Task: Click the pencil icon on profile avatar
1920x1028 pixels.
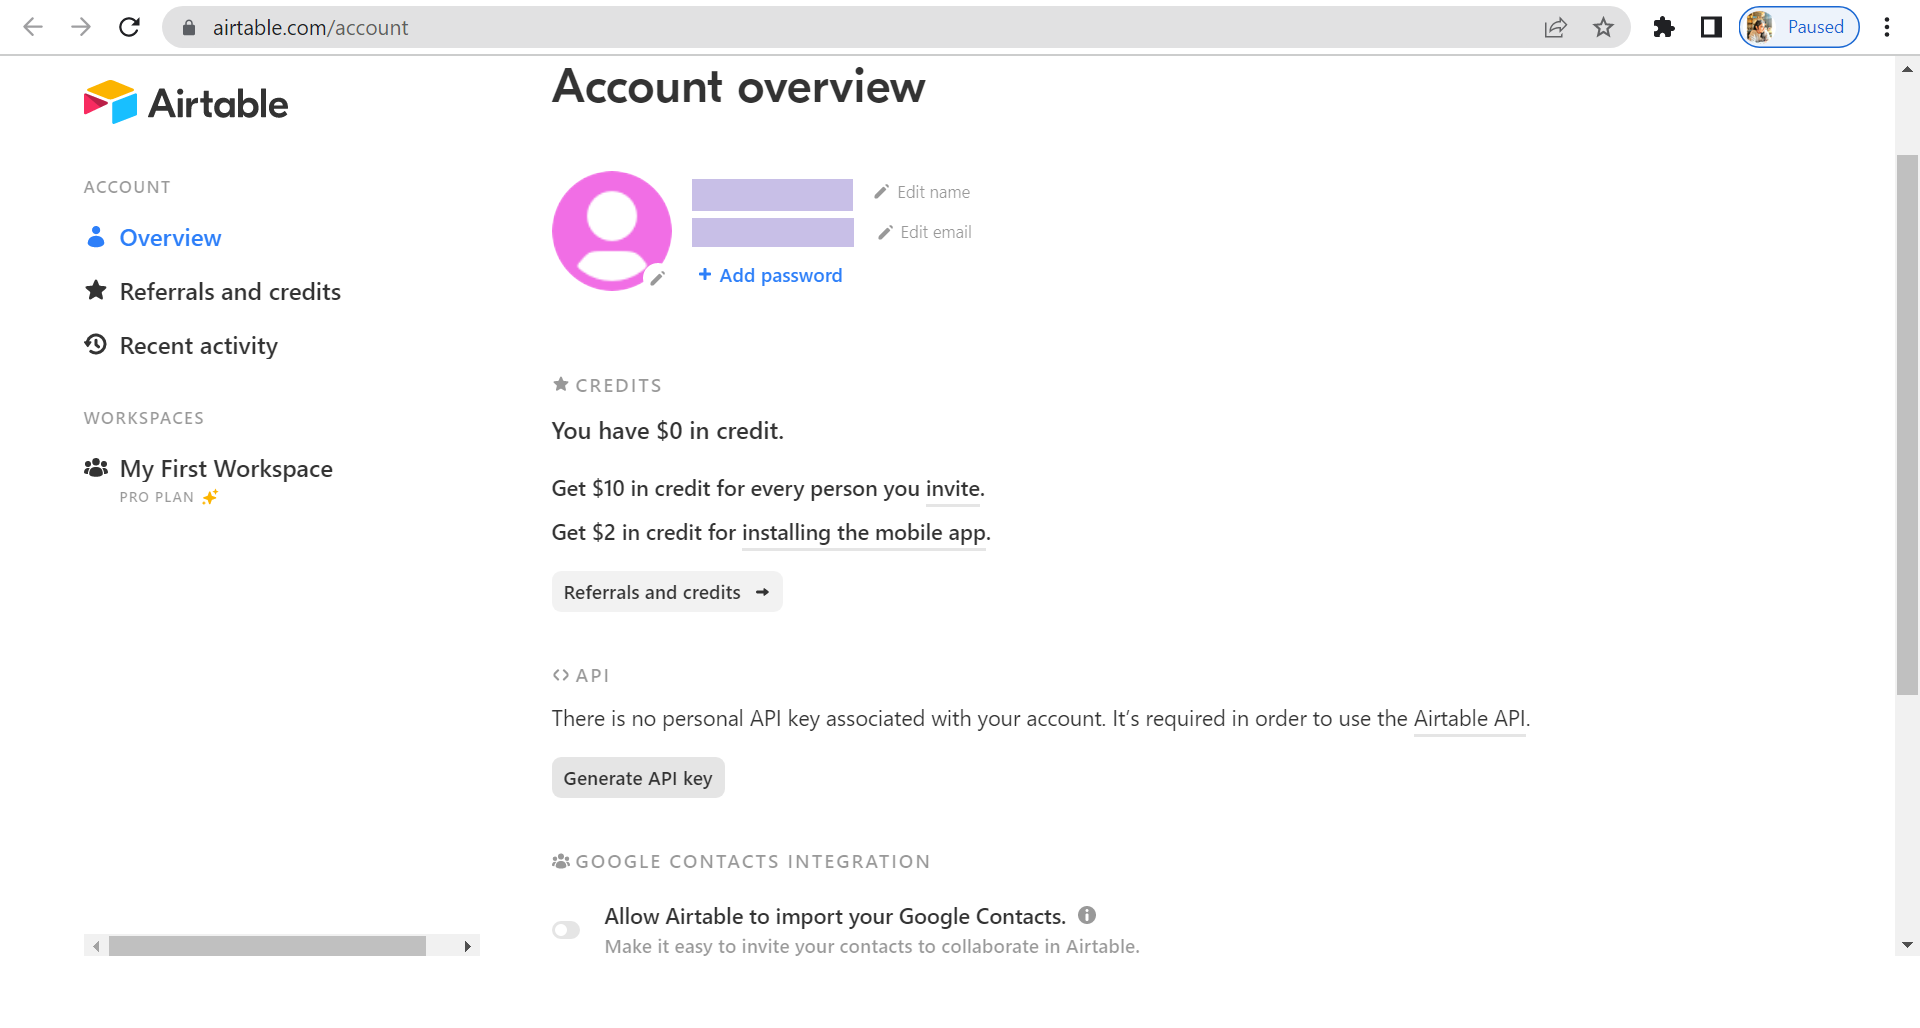Action: click(x=657, y=279)
